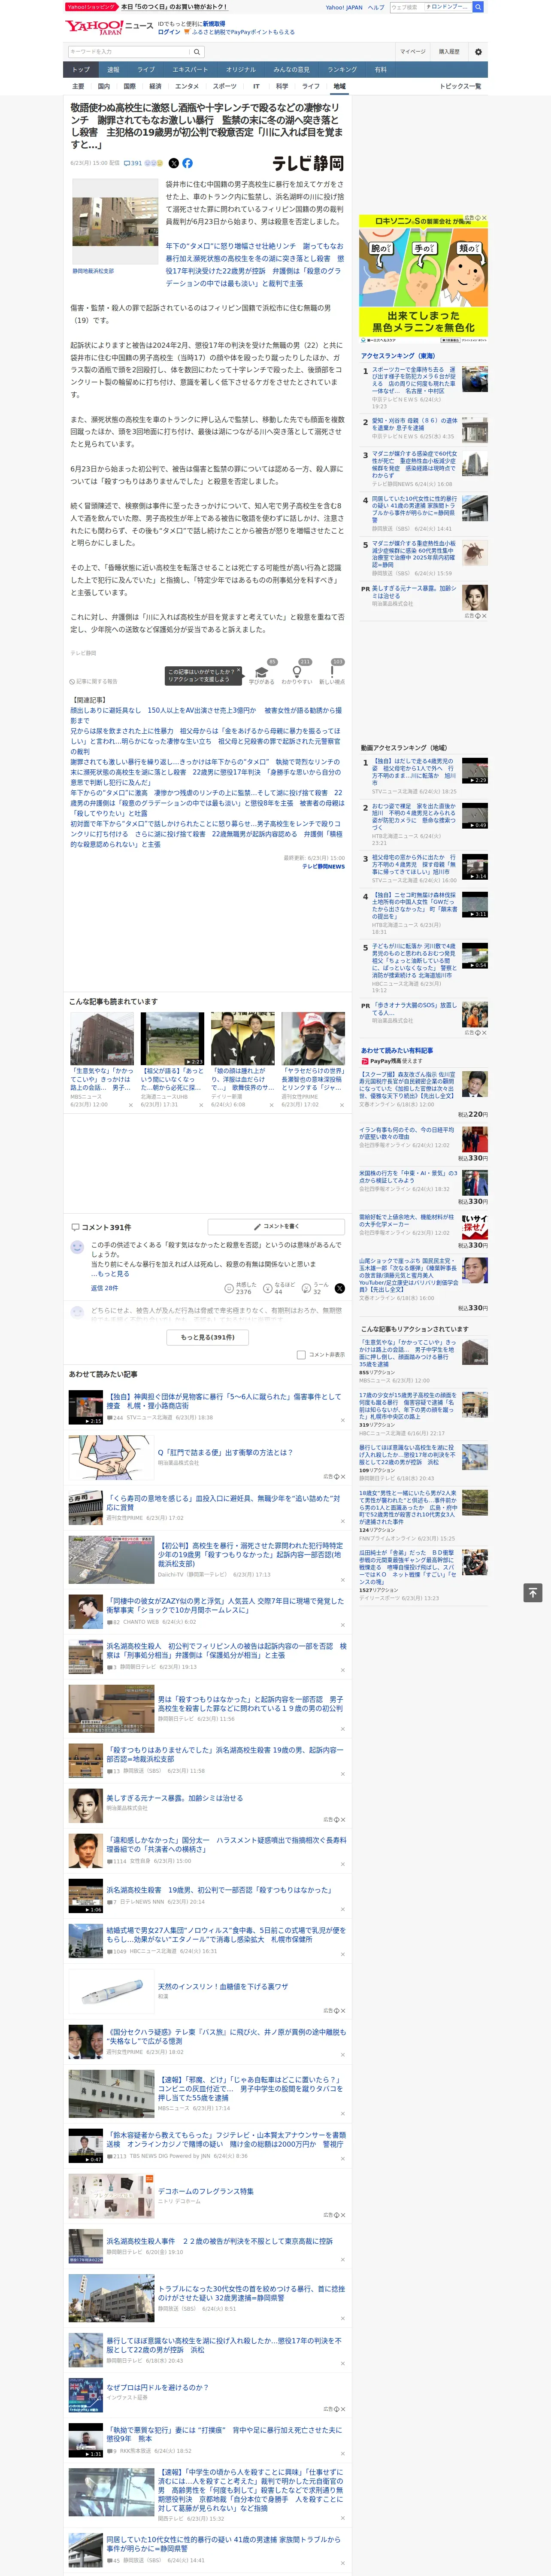Open マイページ link
Image resolution: width=551 pixels, height=2576 pixels.
point(412,51)
